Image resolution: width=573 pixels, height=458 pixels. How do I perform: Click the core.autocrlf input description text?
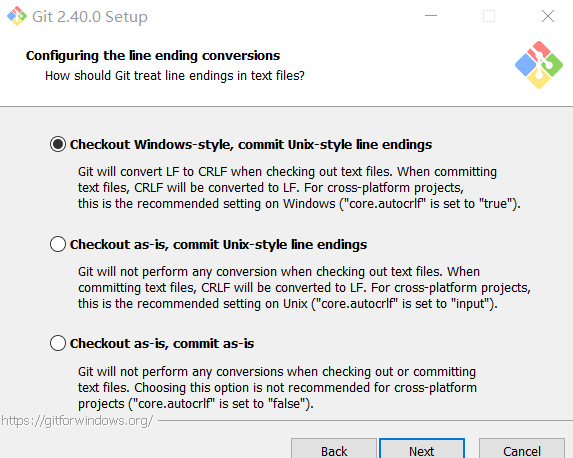pos(304,288)
